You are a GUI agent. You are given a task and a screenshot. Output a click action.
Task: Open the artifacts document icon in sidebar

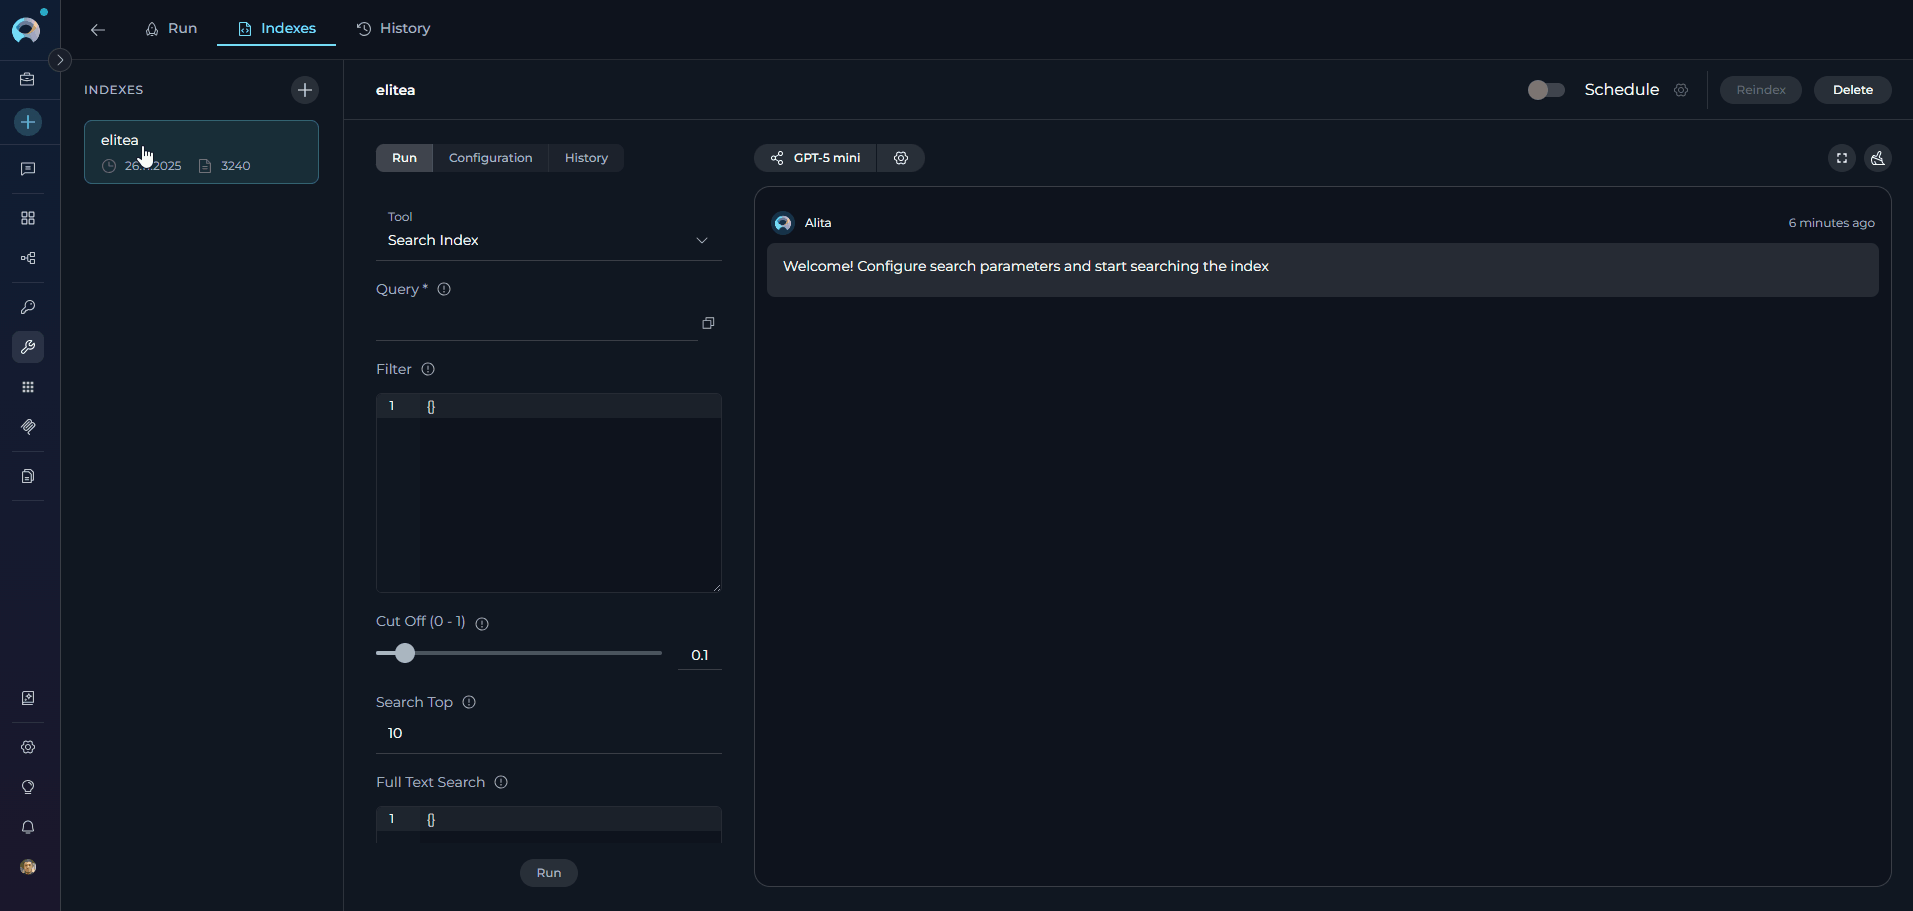pyautogui.click(x=27, y=476)
